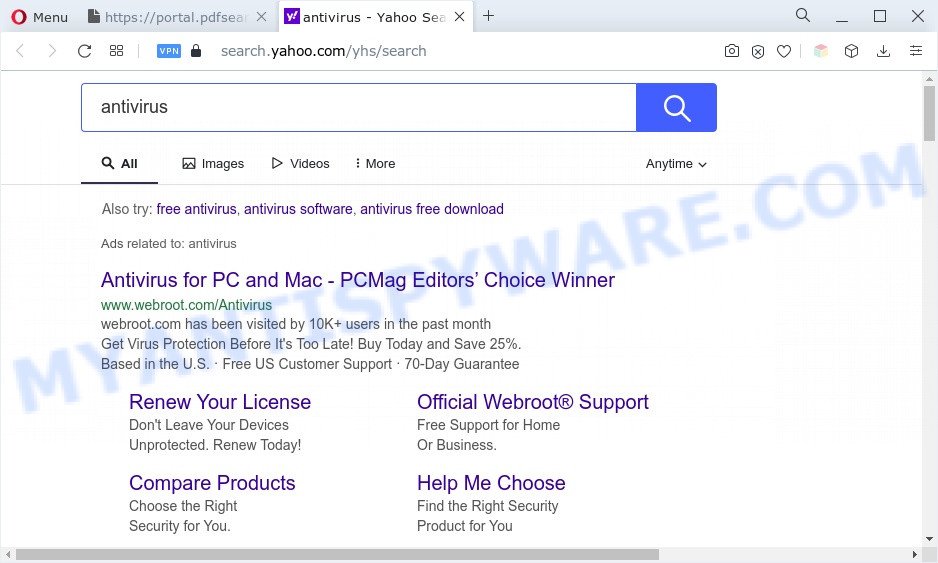Take a snapshot with camera icon
Image resolution: width=938 pixels, height=563 pixels.
pos(732,51)
